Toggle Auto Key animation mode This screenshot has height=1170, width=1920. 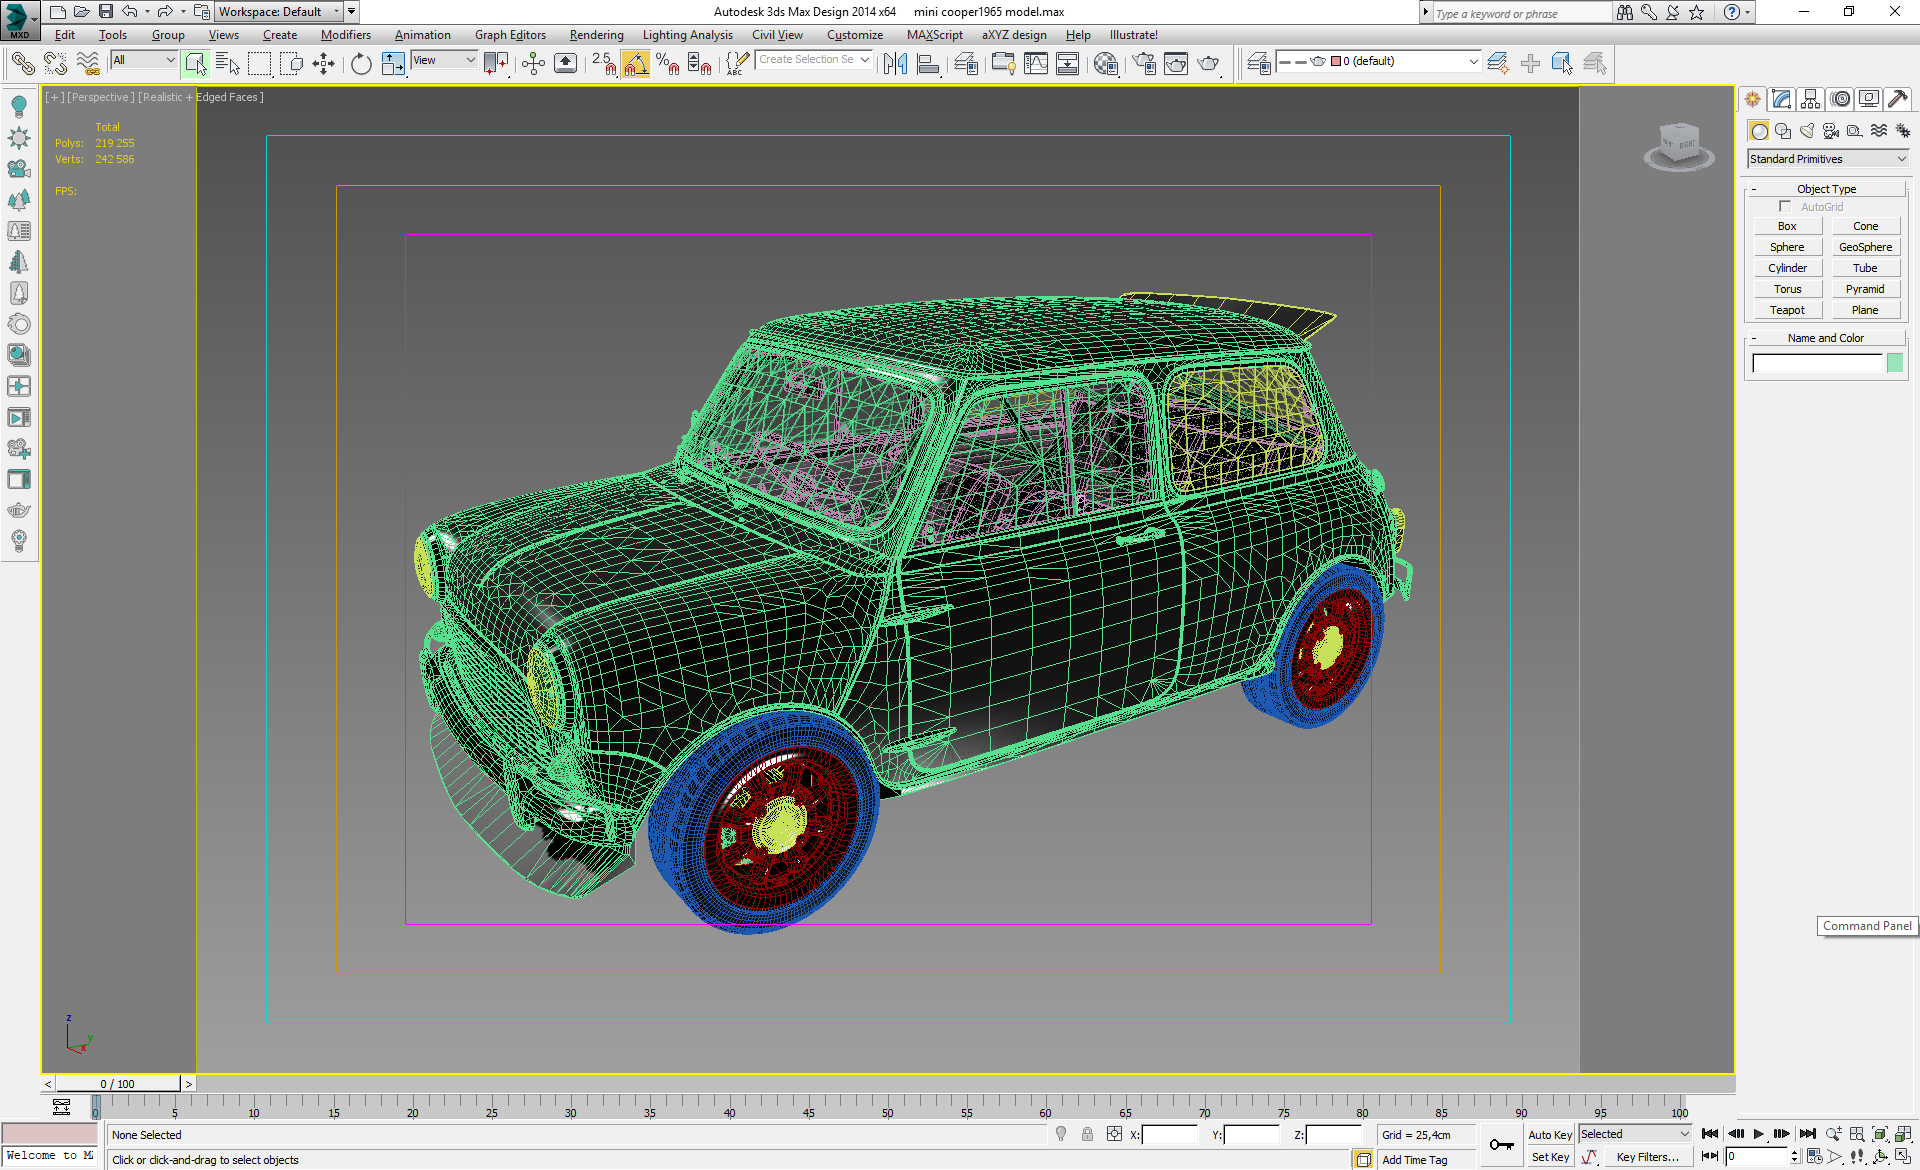tap(1549, 1135)
